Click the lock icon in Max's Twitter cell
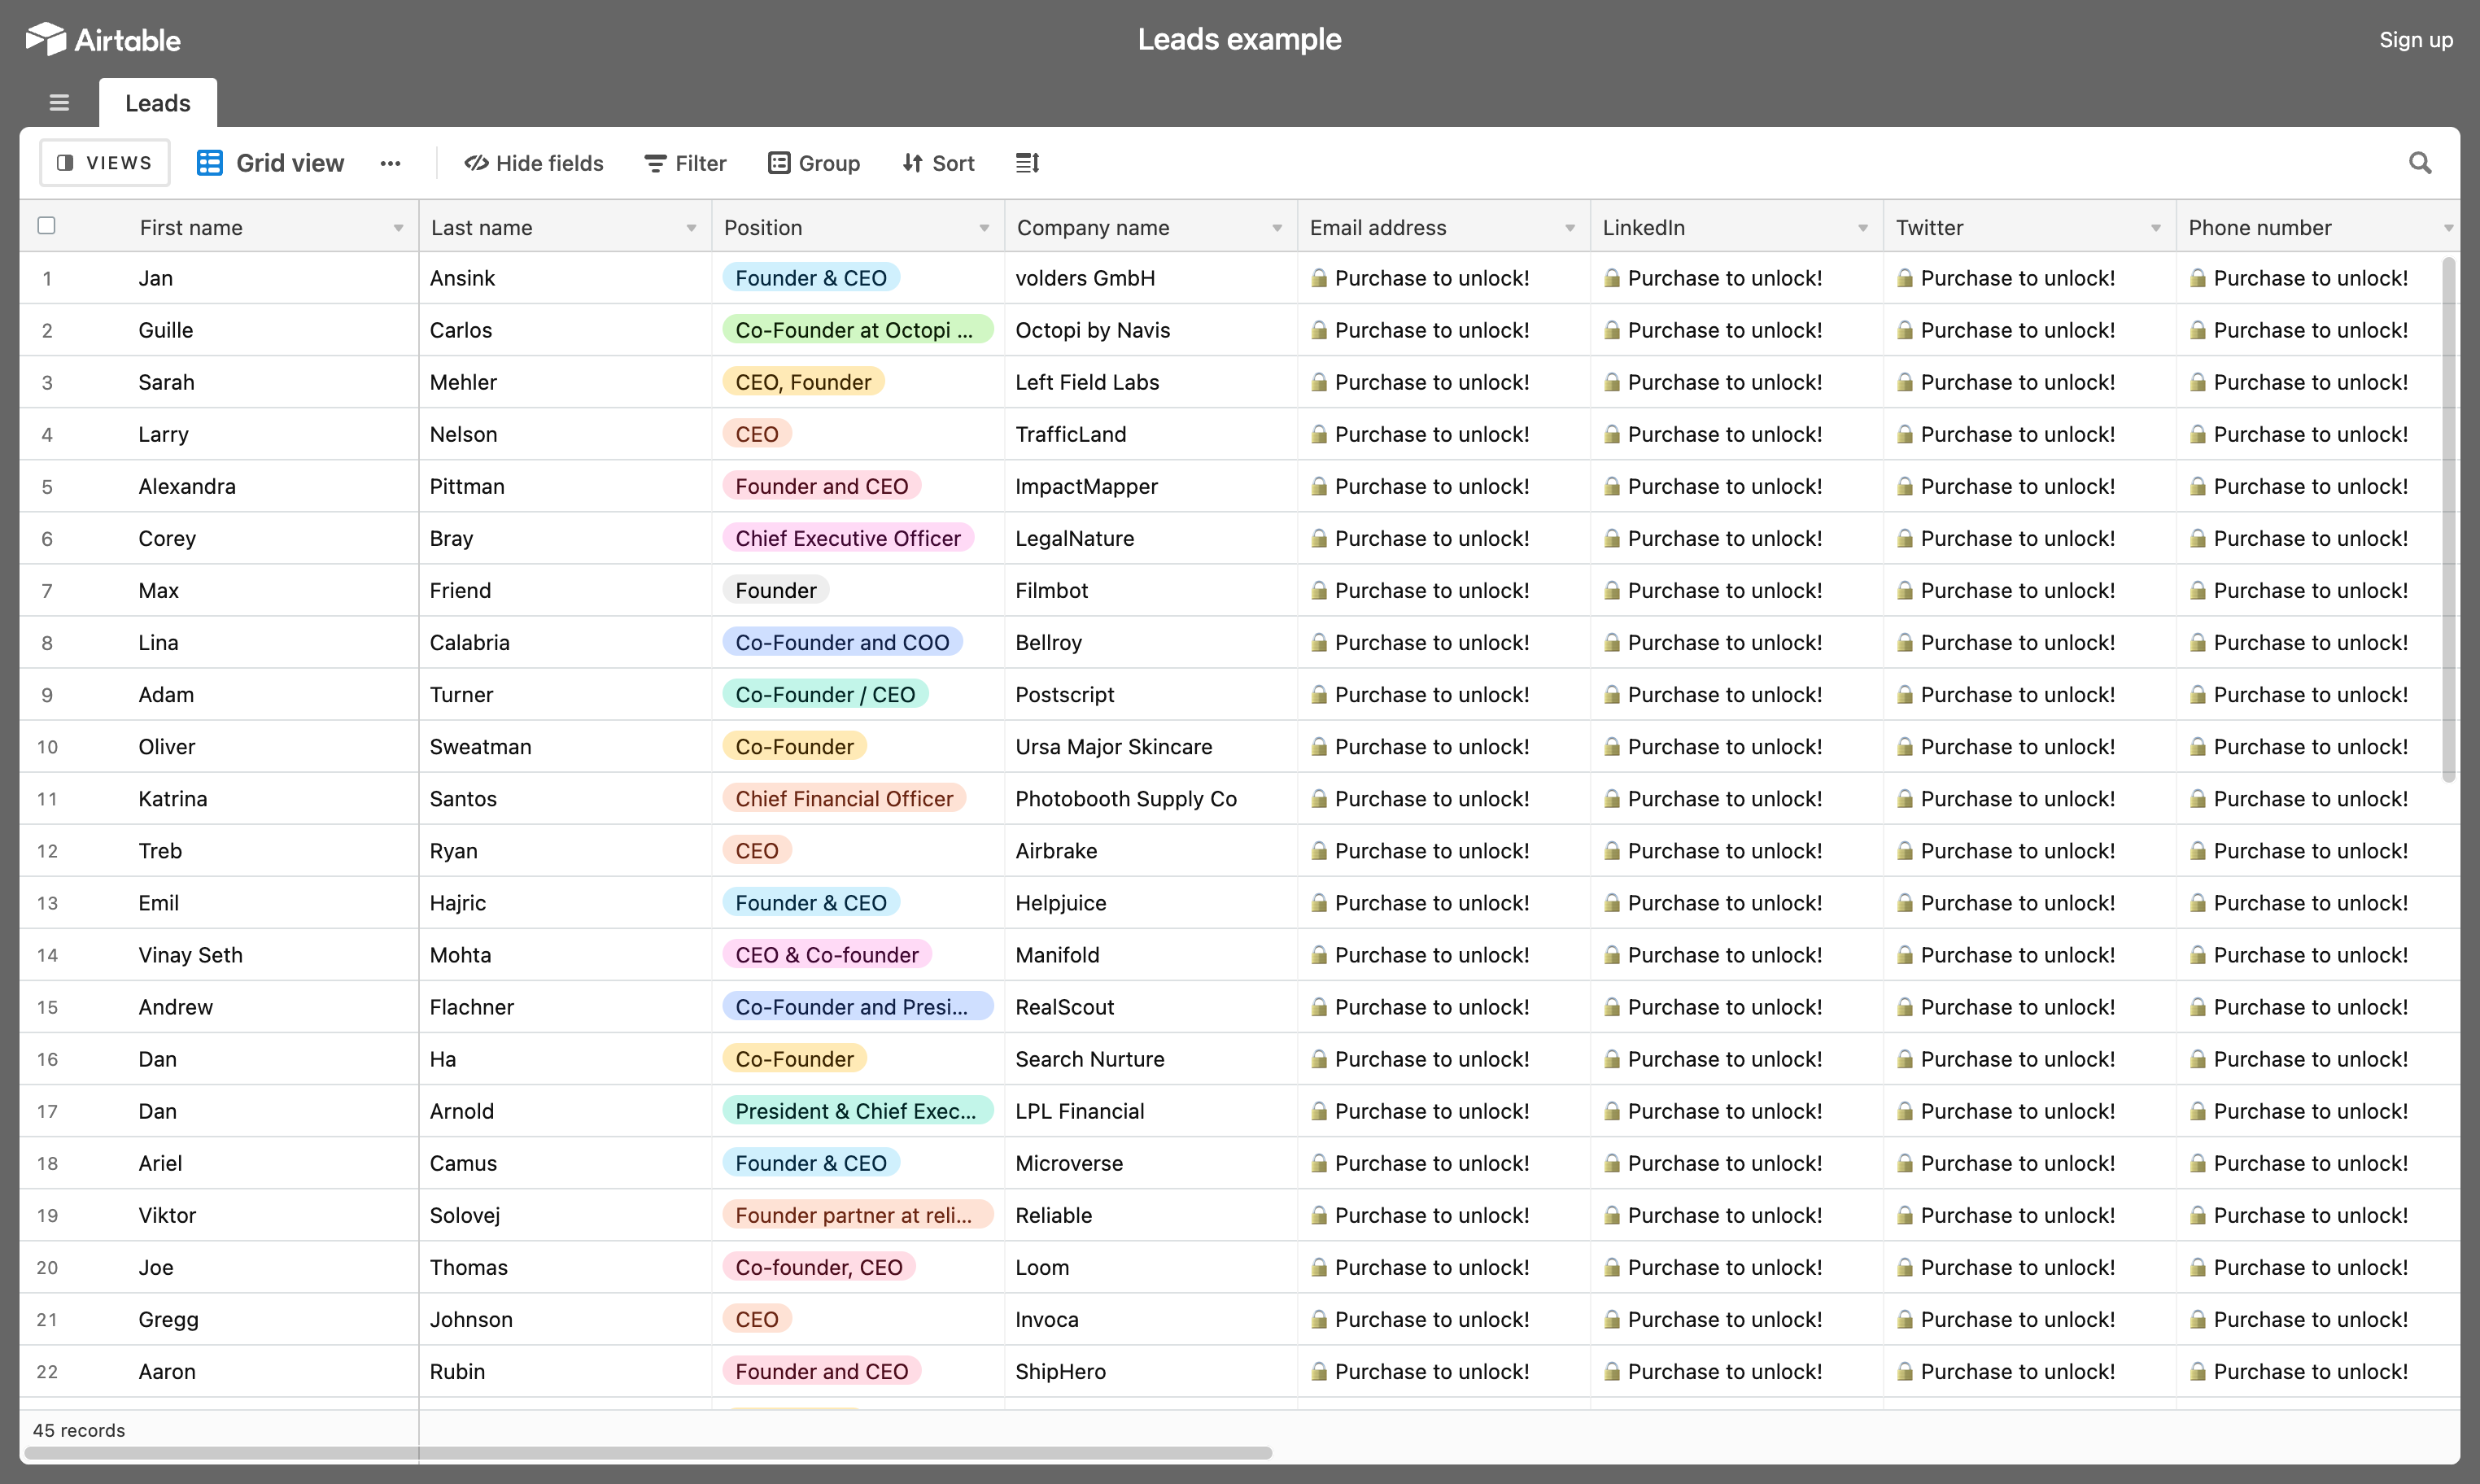 1905,590
